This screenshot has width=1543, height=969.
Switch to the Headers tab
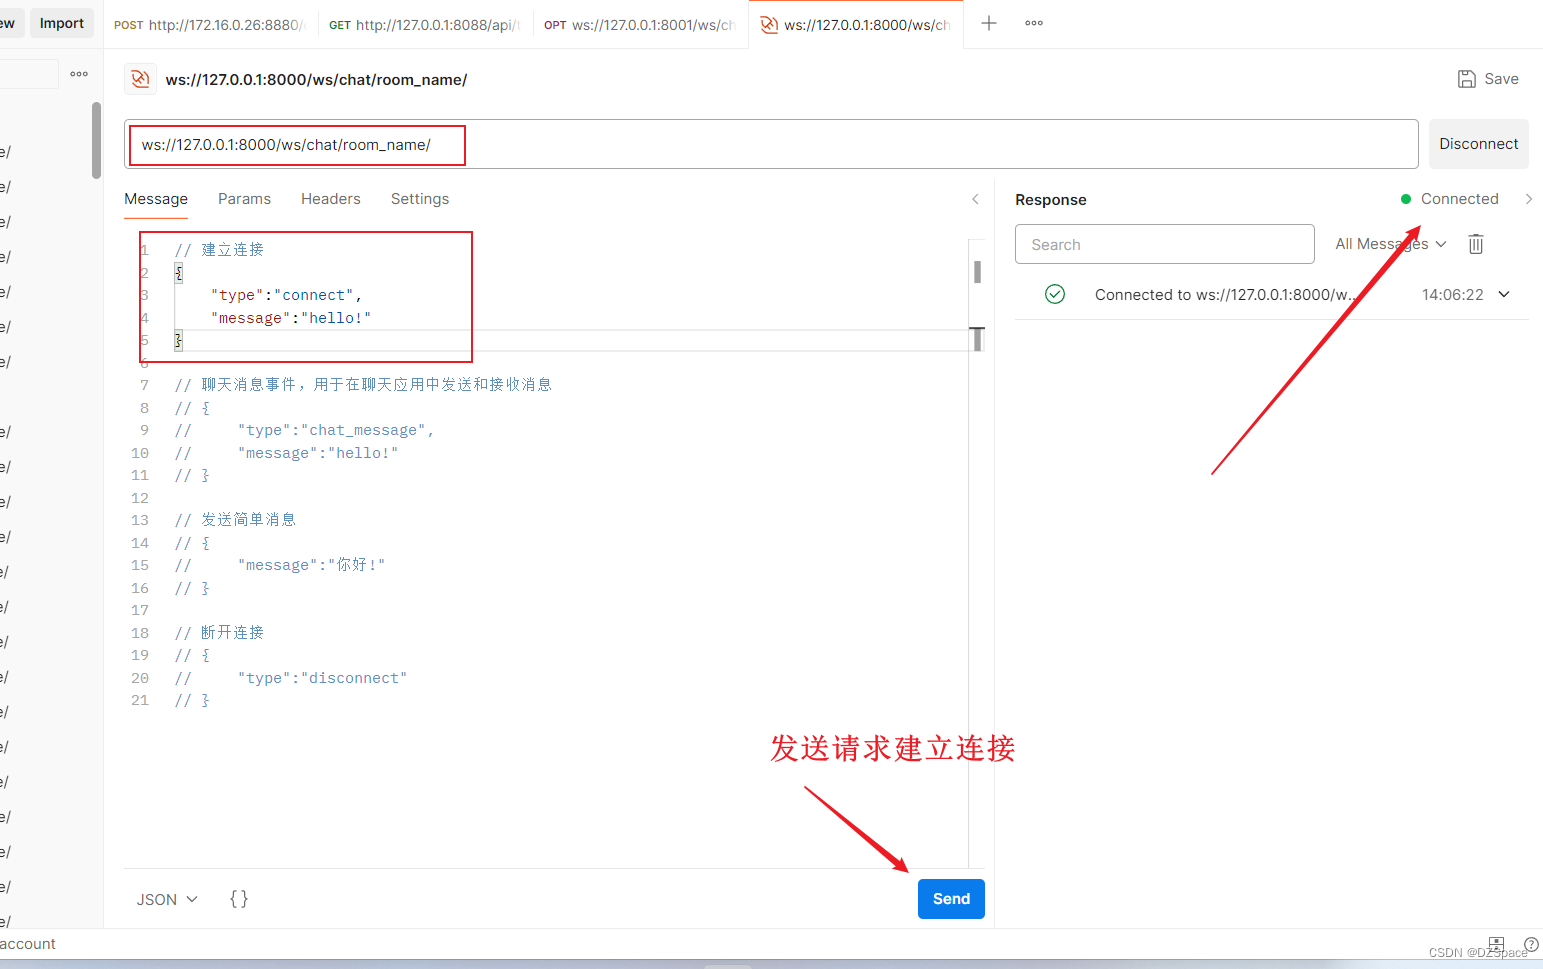(330, 198)
